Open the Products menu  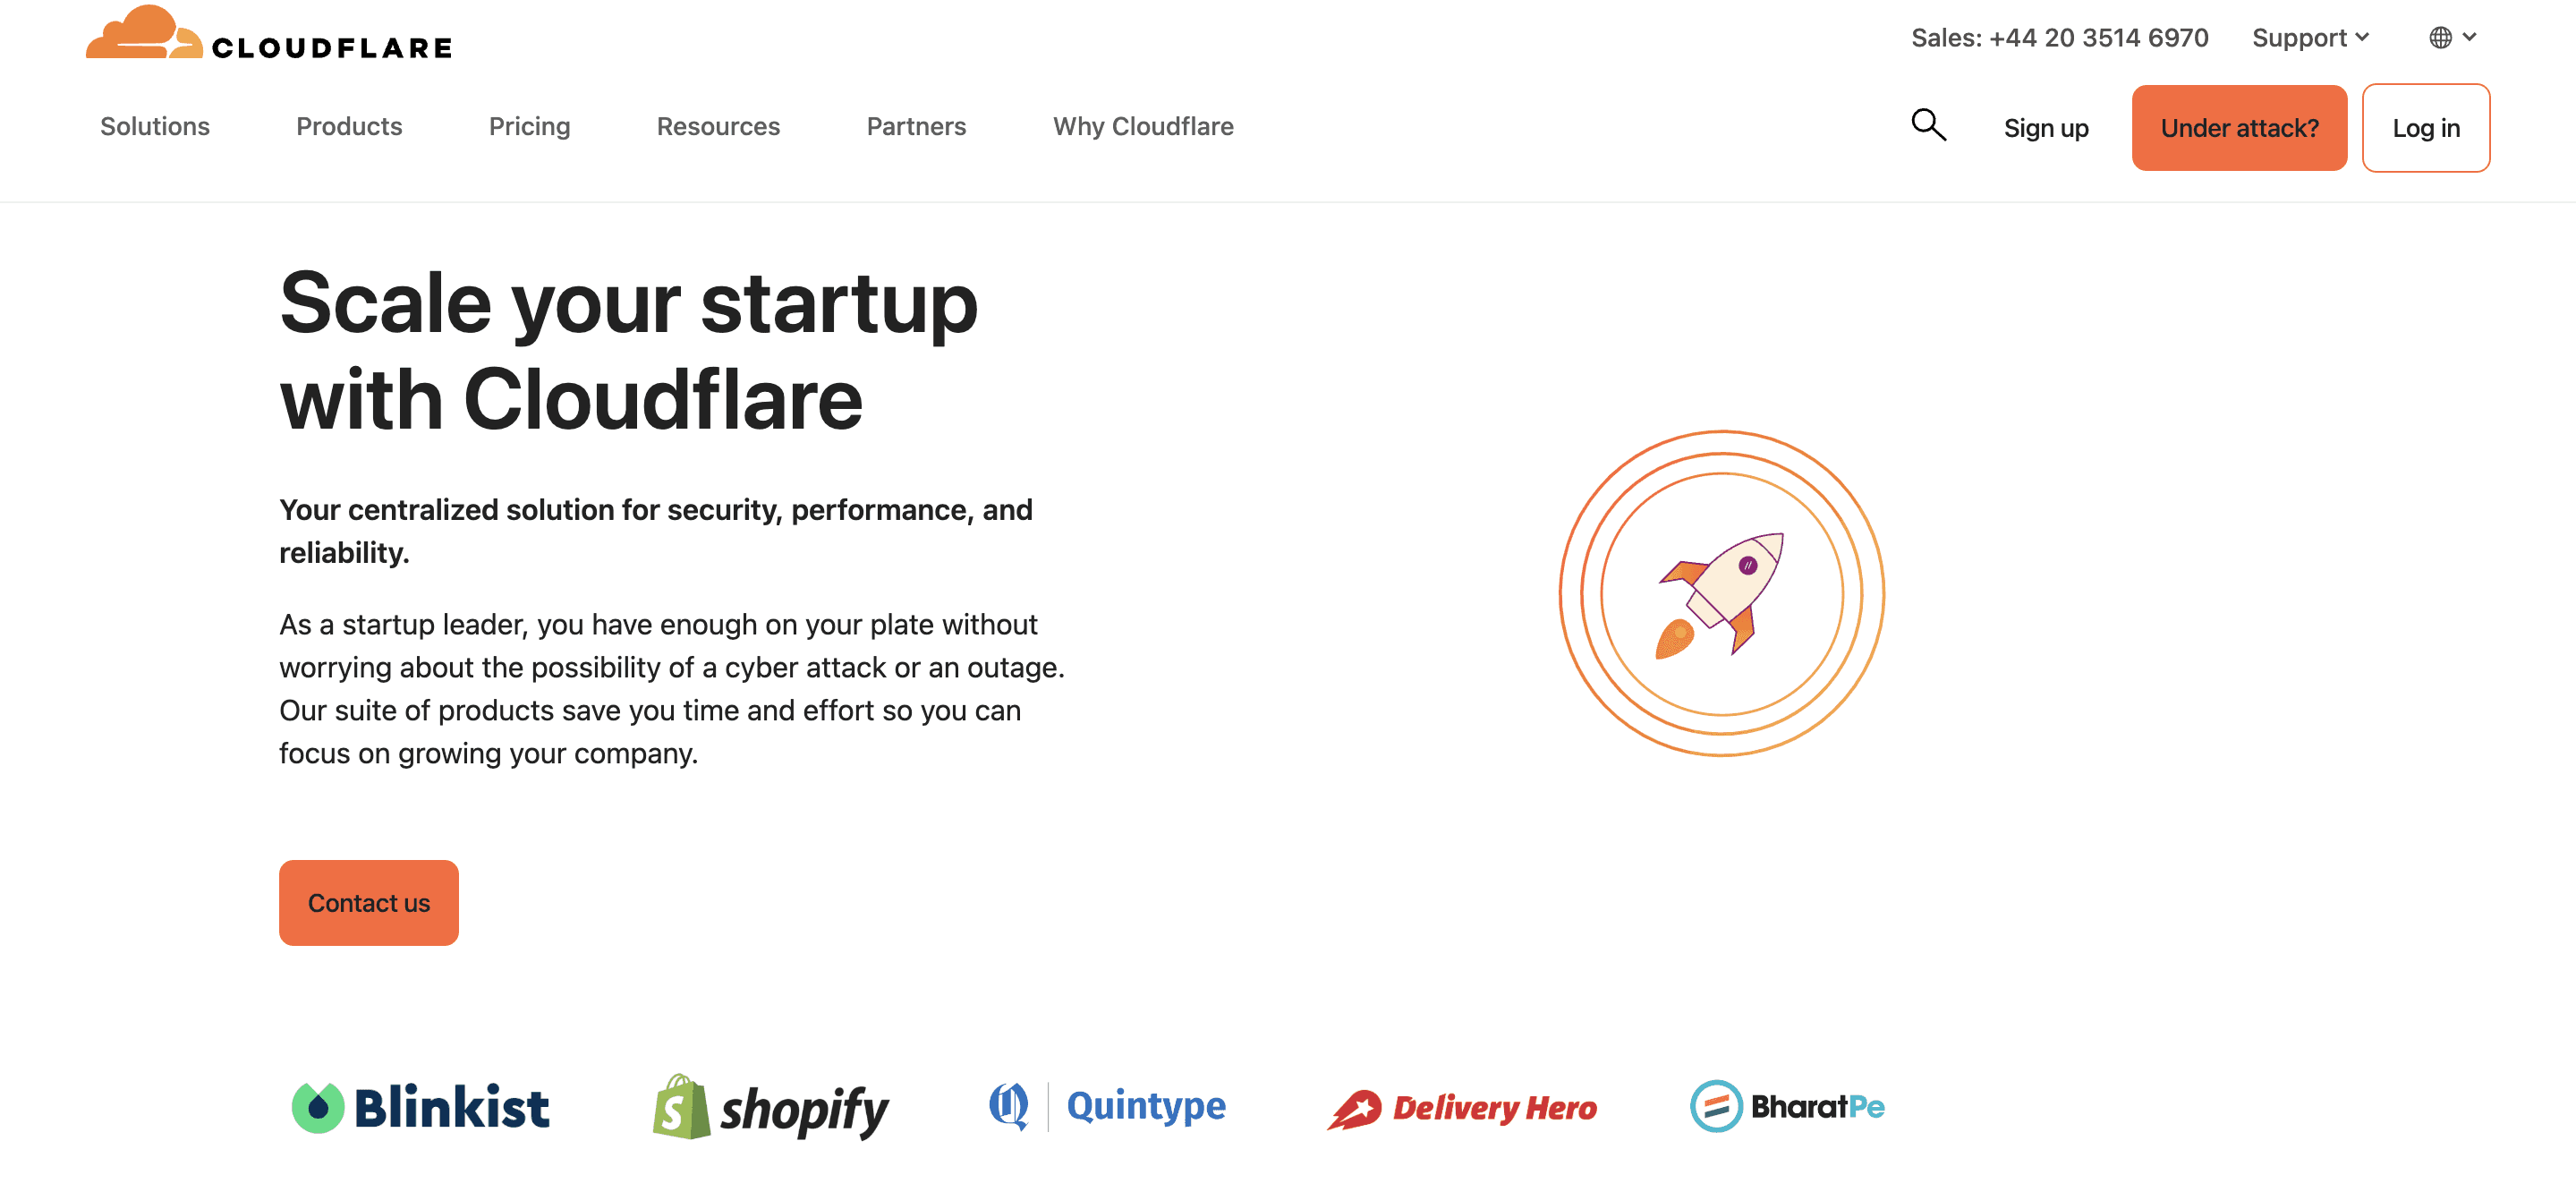pyautogui.click(x=349, y=126)
